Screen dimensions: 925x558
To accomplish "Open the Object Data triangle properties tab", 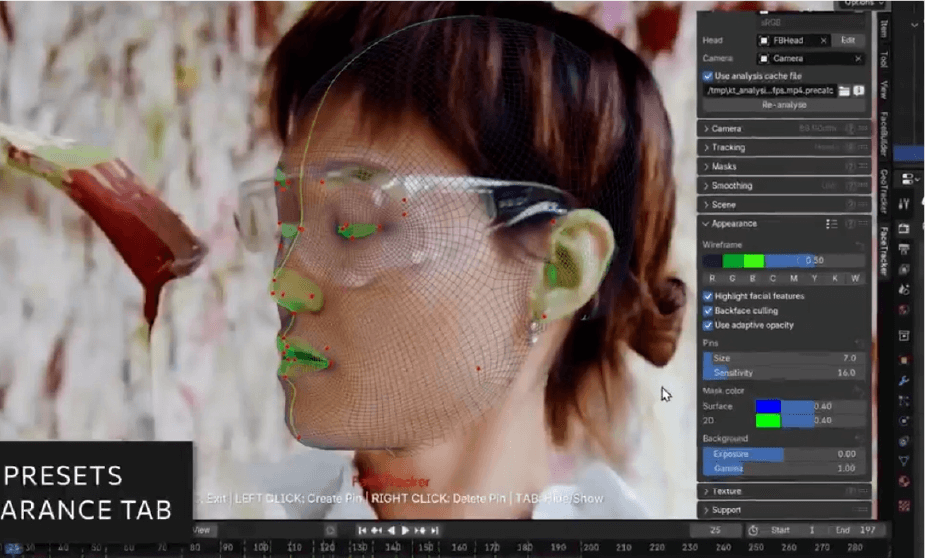I will [904, 461].
